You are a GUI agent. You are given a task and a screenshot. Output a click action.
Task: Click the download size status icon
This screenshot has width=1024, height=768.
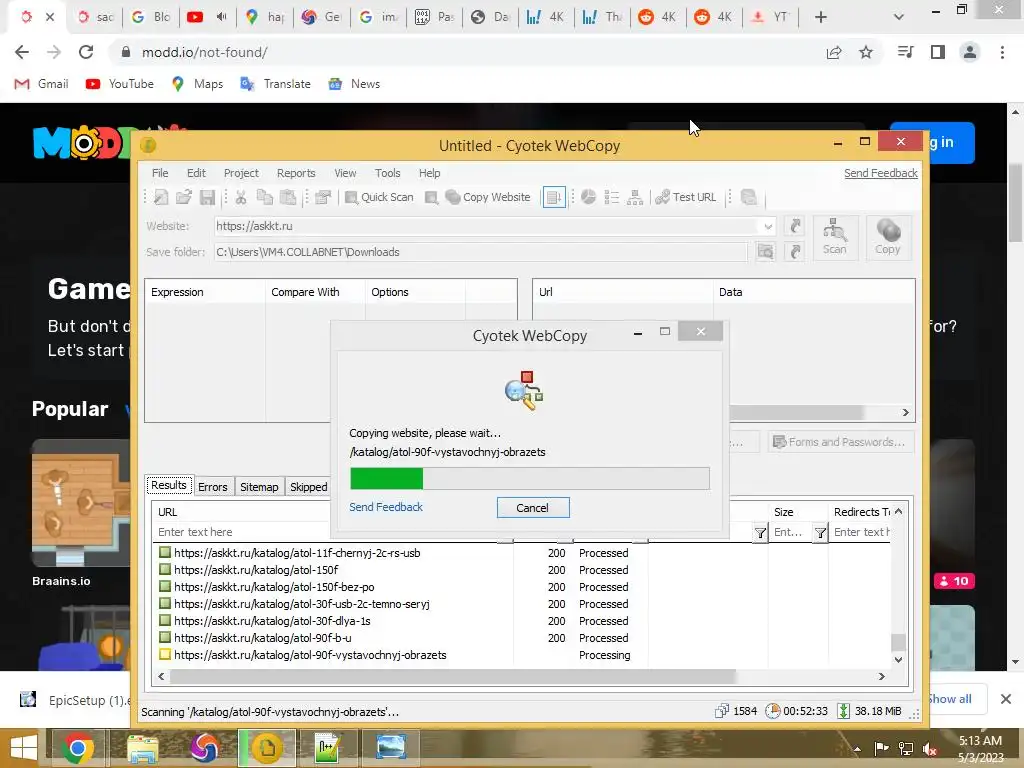point(844,711)
